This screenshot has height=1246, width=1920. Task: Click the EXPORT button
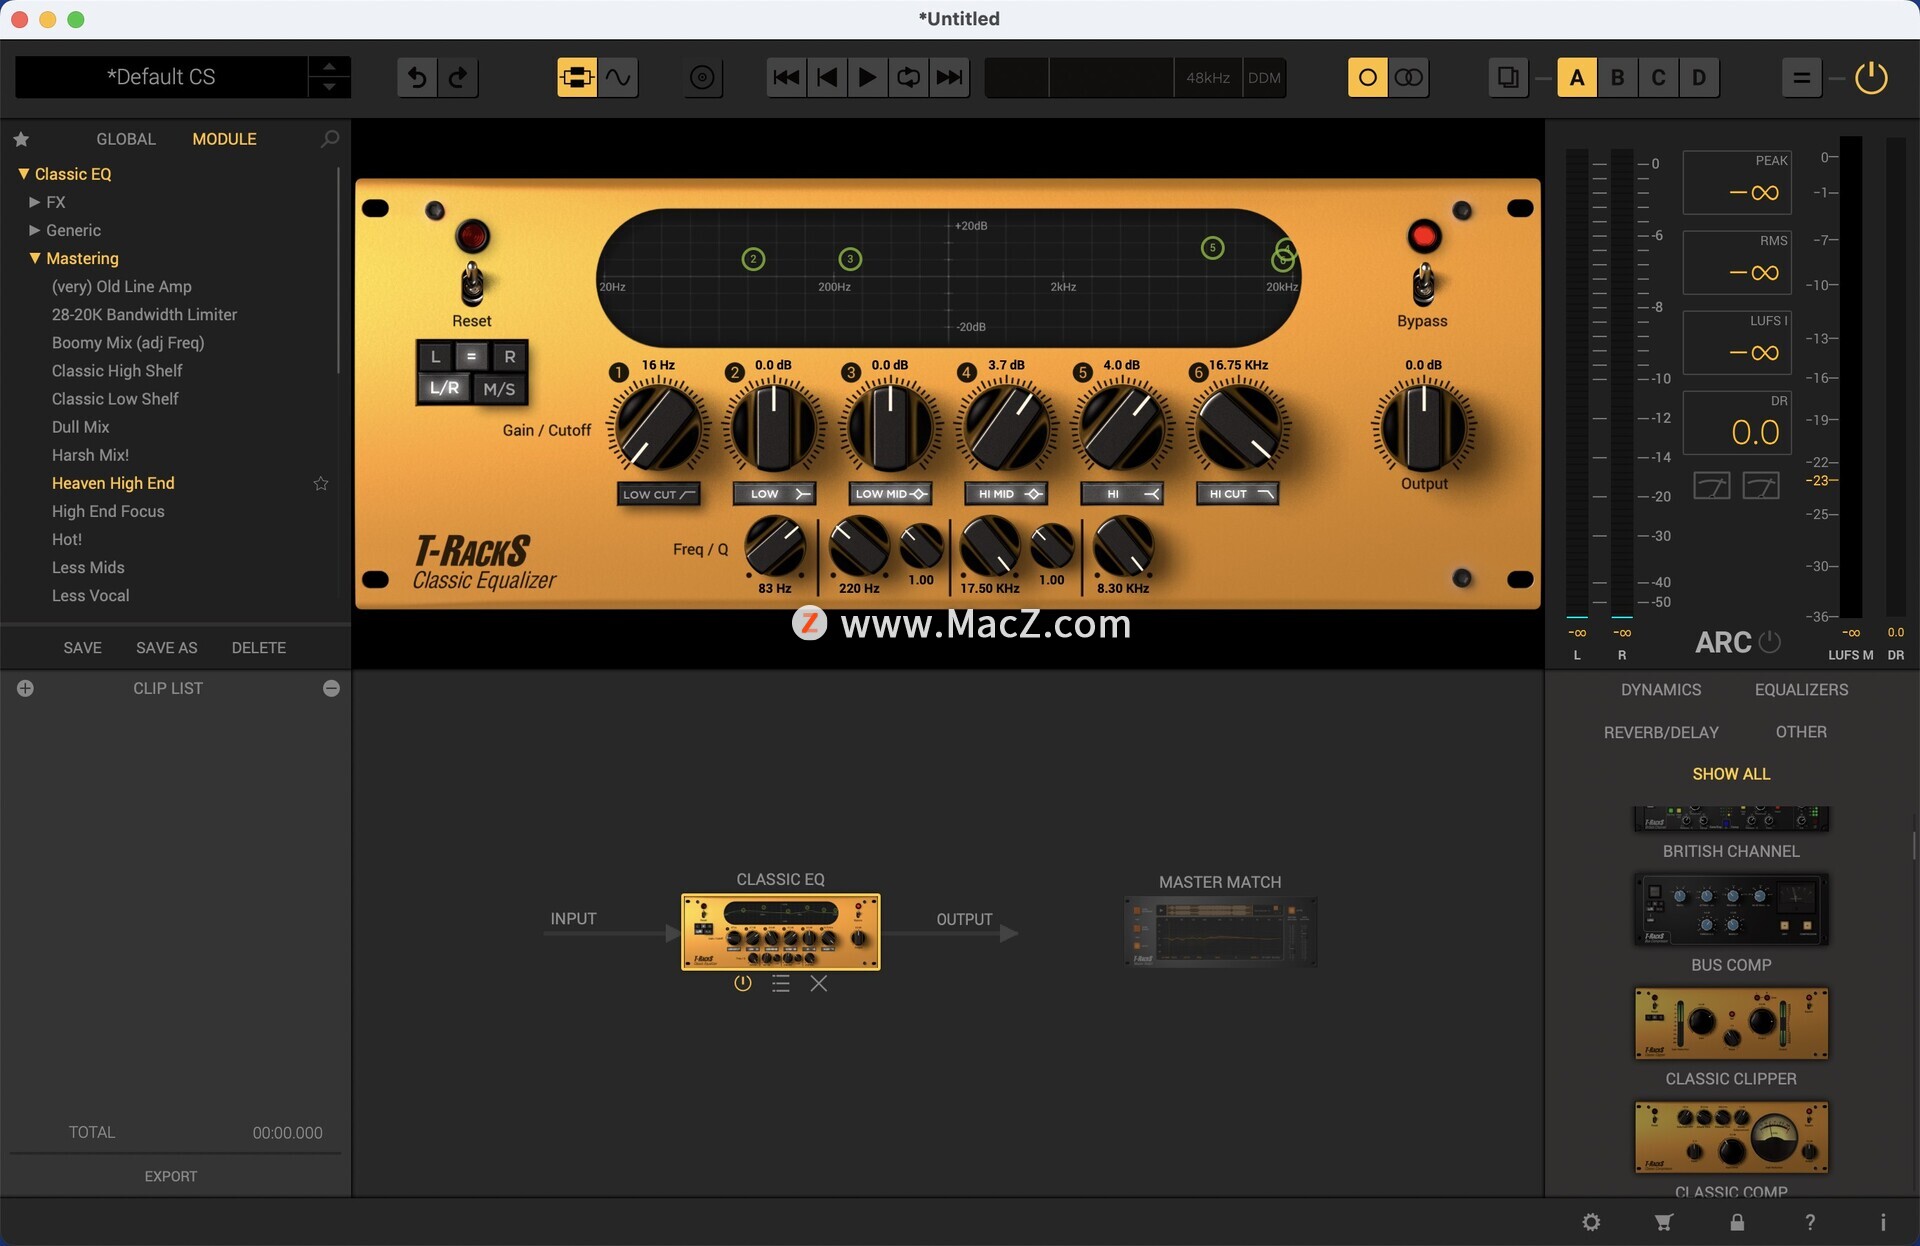171,1176
